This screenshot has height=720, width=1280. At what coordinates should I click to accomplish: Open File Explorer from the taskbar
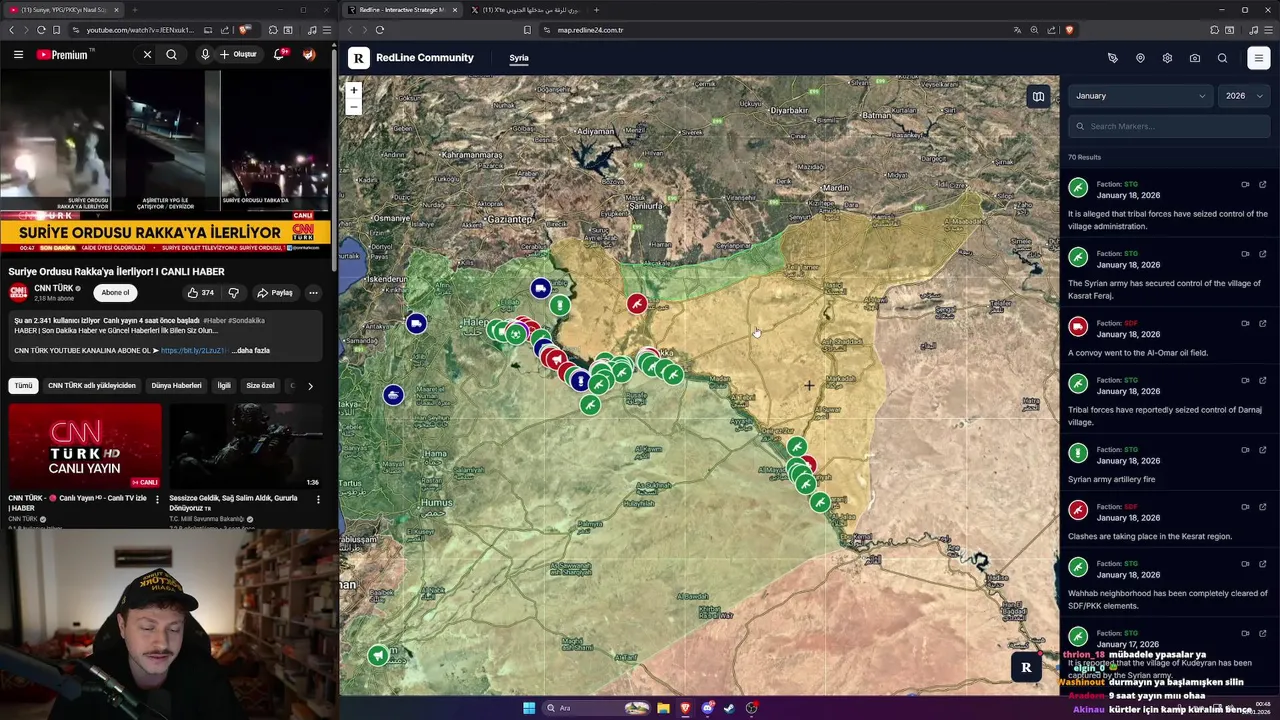tap(663, 708)
